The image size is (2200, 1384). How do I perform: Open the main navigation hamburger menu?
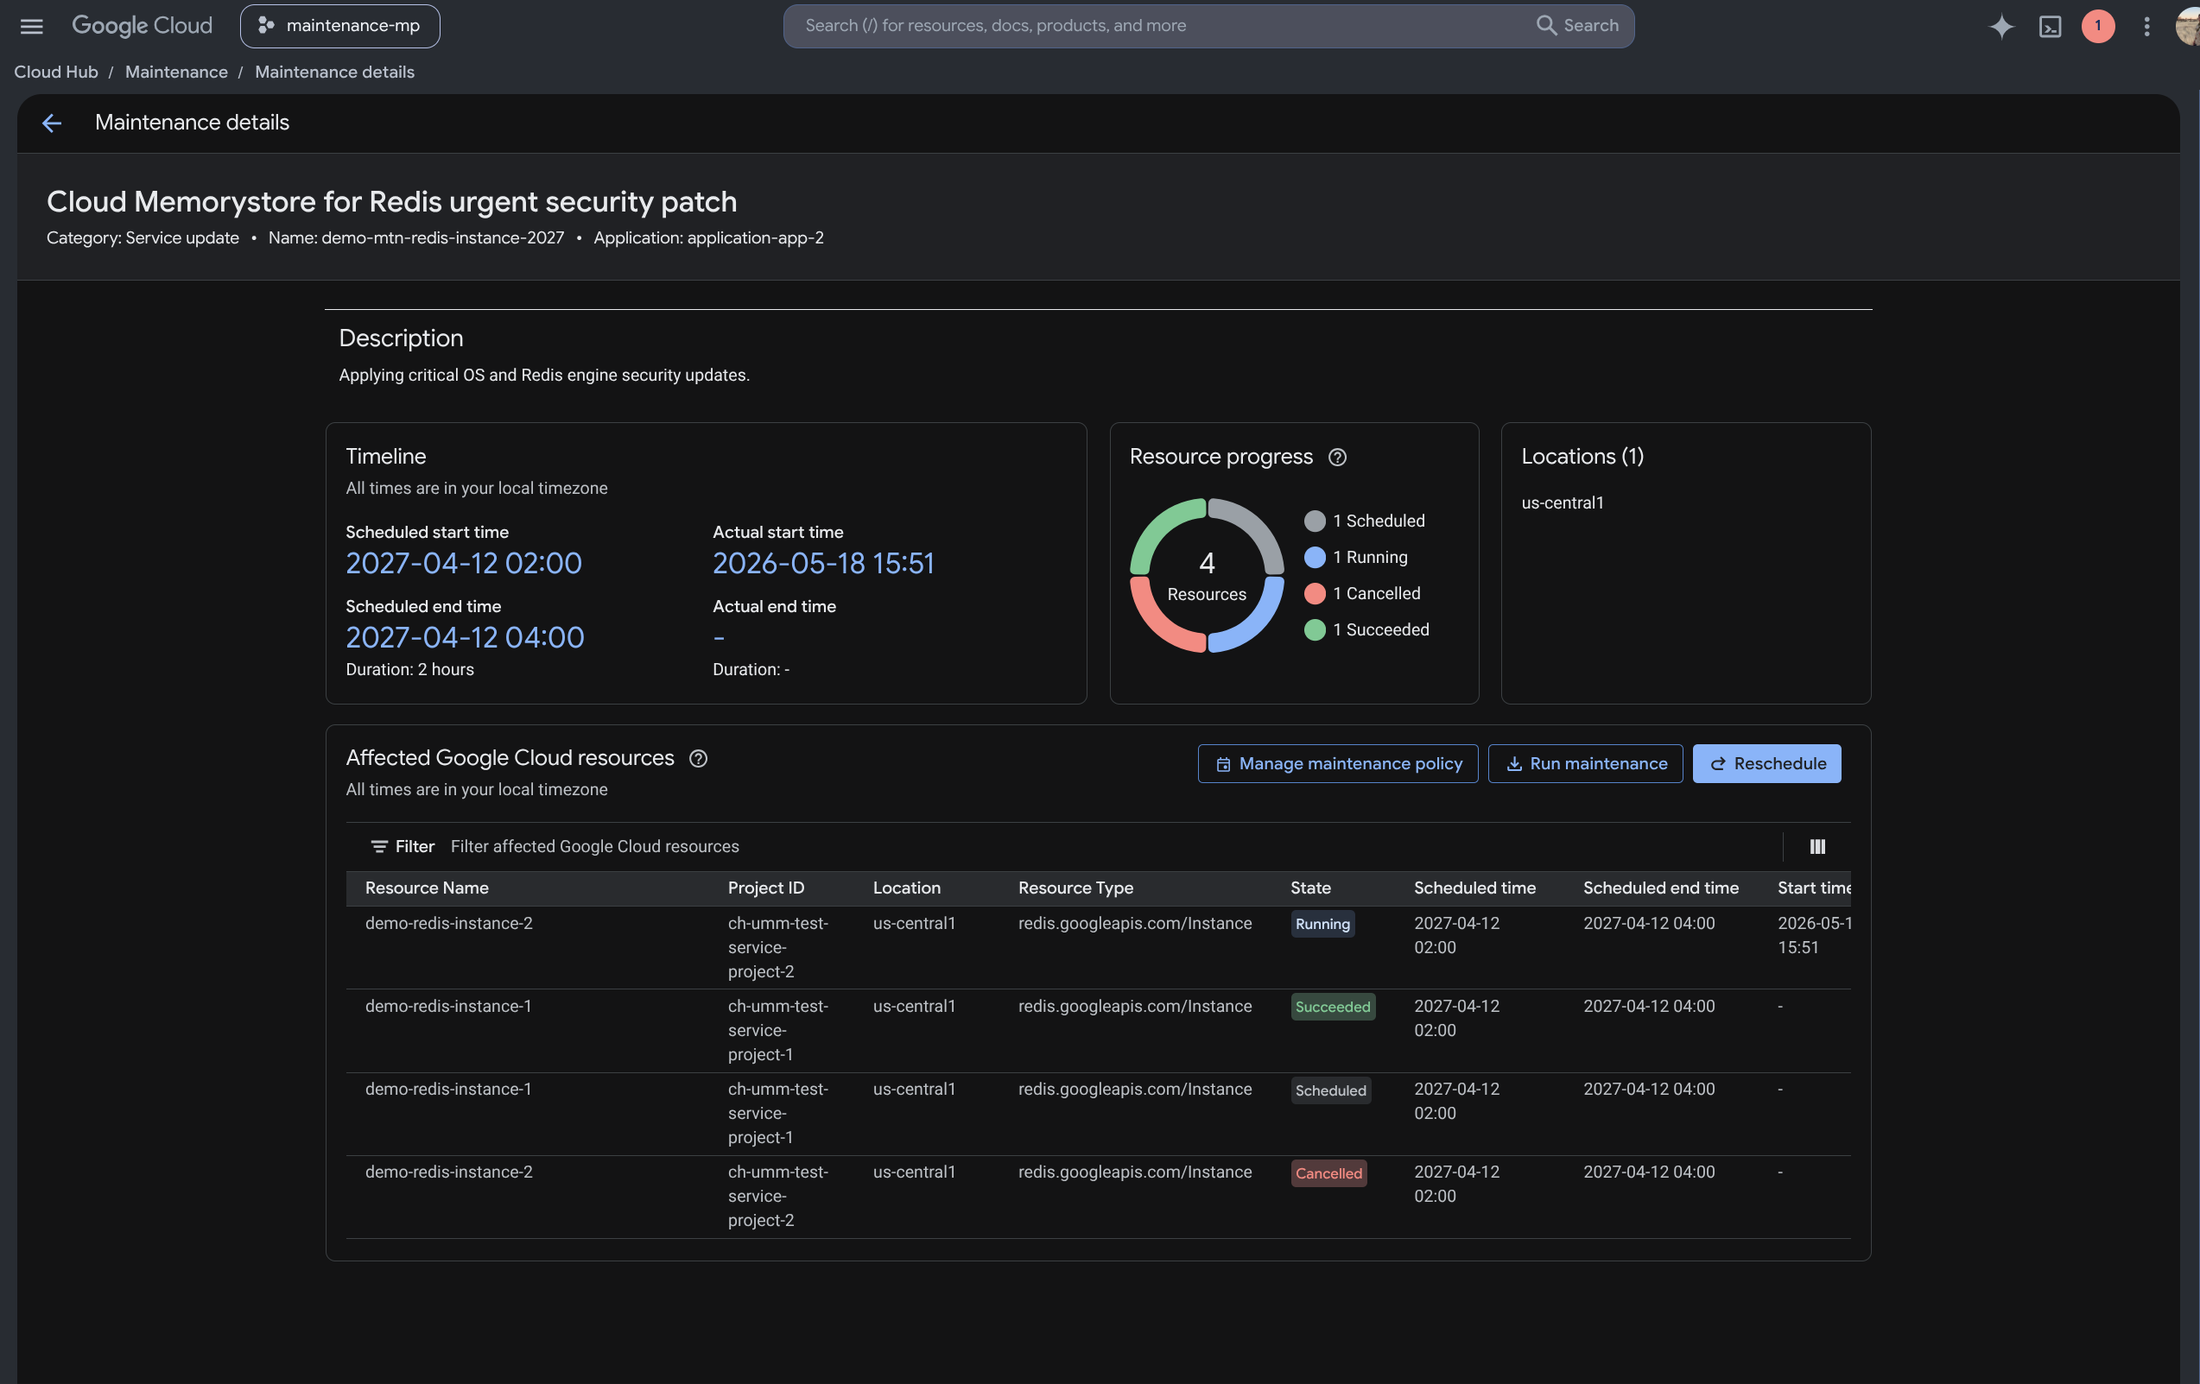click(32, 26)
